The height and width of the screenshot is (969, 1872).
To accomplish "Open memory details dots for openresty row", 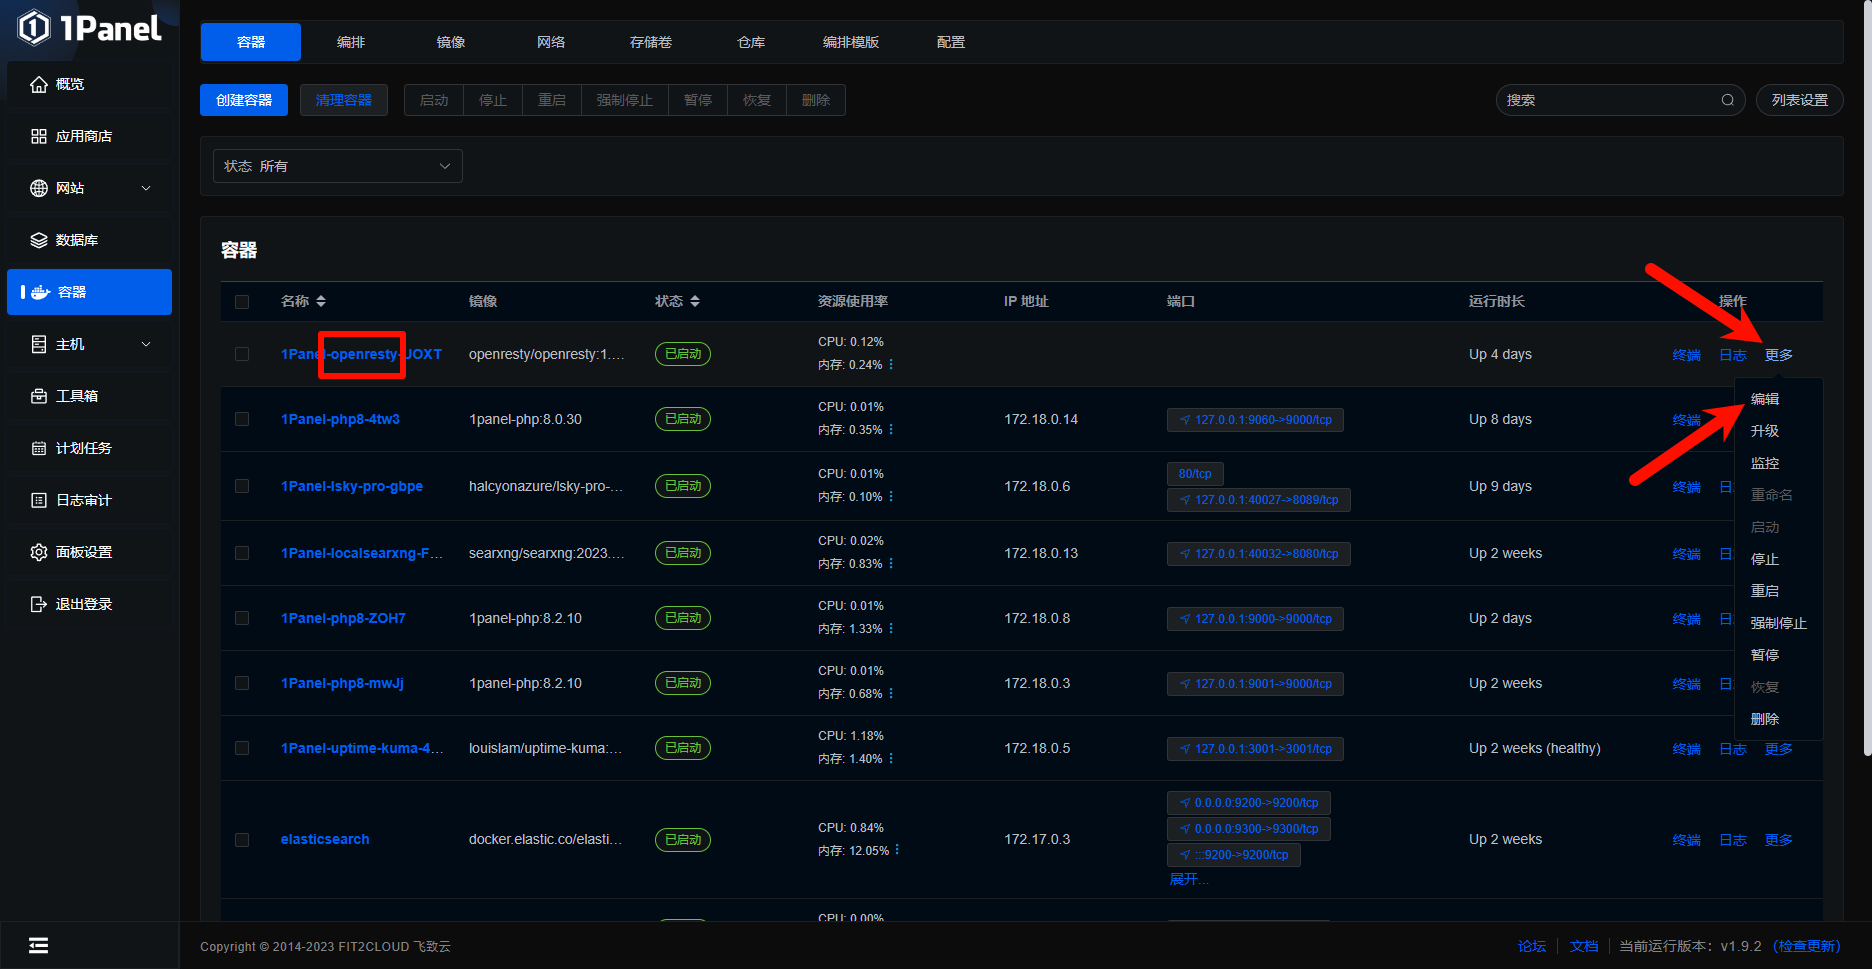I will tap(891, 365).
